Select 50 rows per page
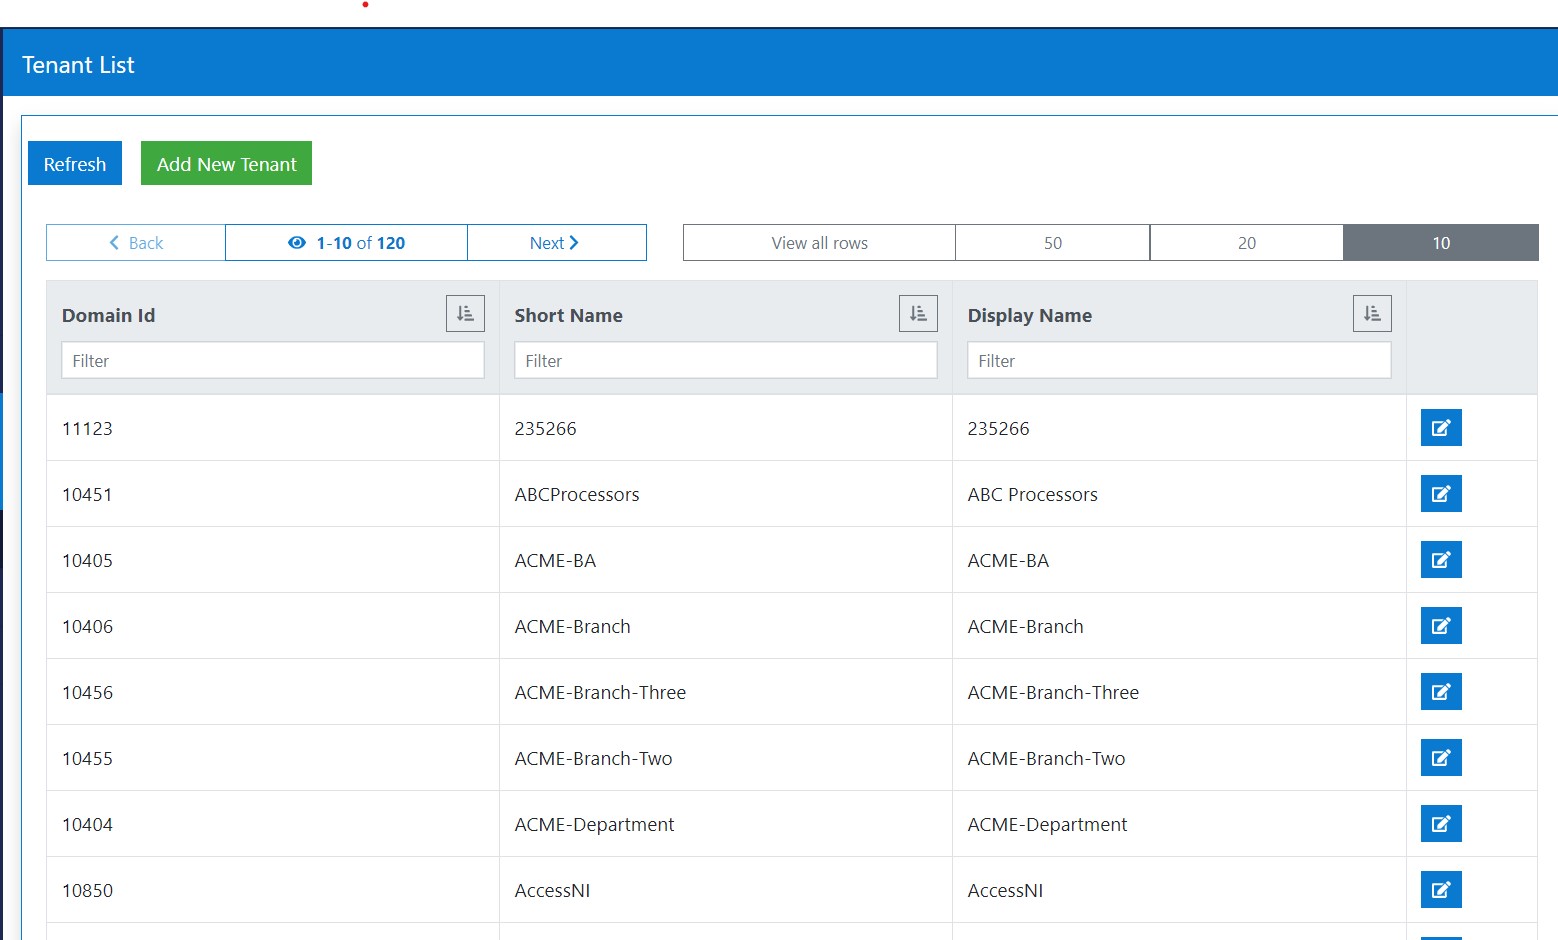 pyautogui.click(x=1052, y=242)
